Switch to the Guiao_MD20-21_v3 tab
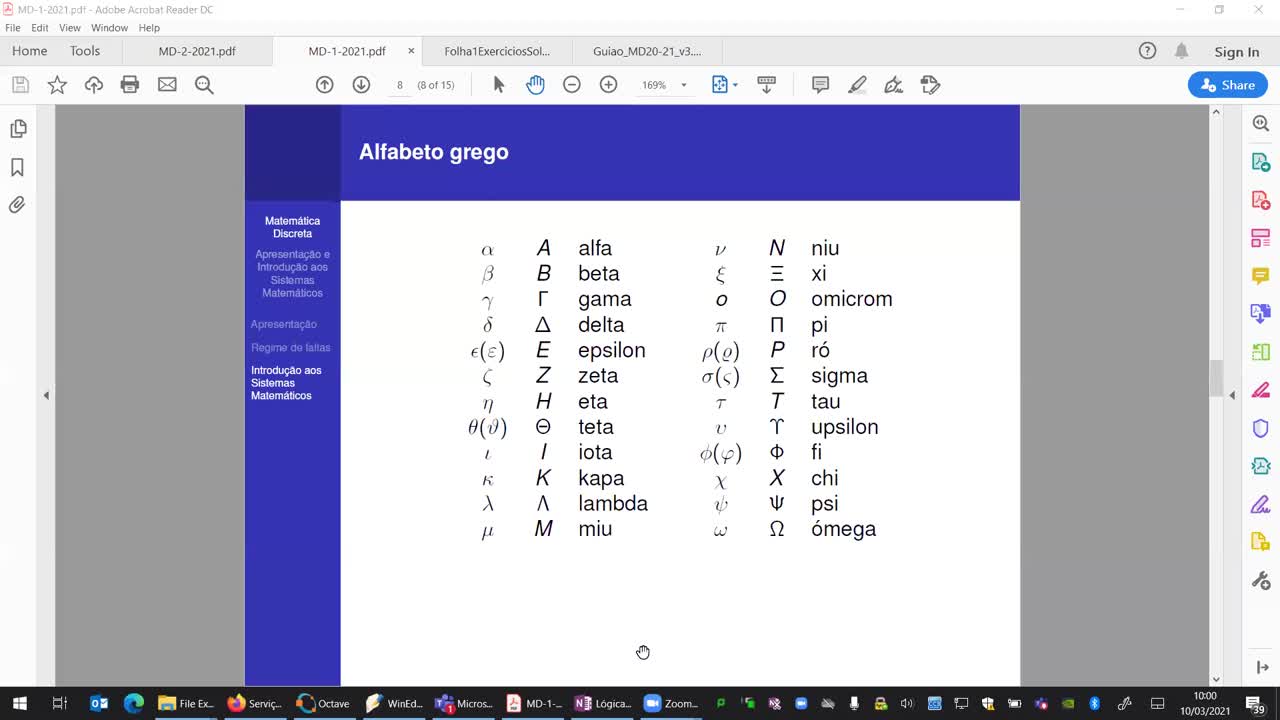The width and height of the screenshot is (1280, 720). [647, 51]
